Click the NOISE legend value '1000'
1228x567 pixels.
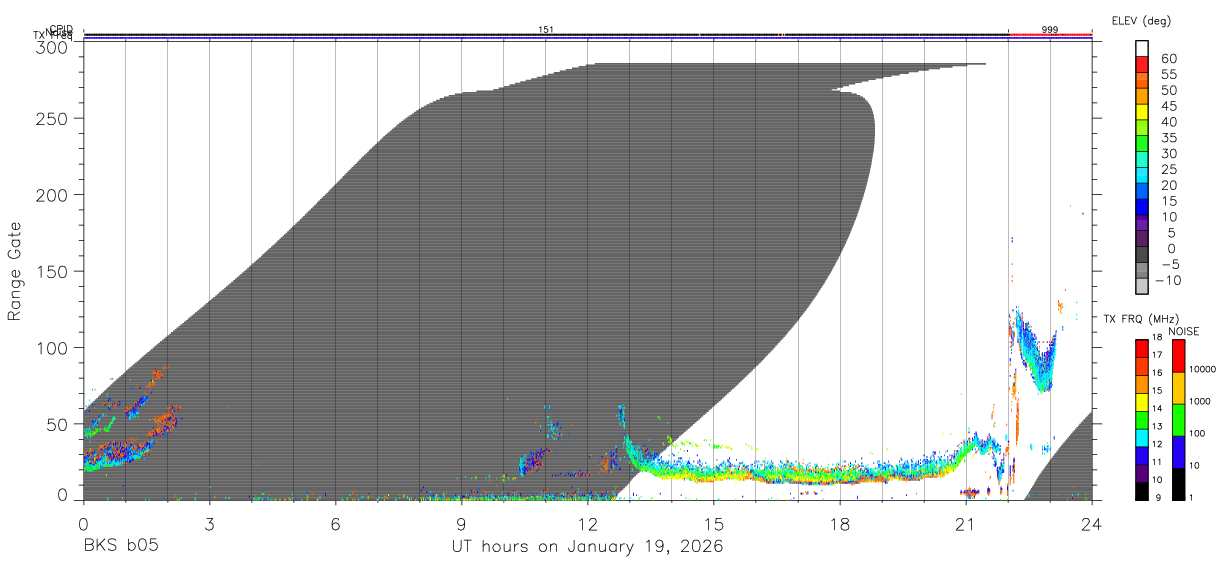coord(1200,403)
